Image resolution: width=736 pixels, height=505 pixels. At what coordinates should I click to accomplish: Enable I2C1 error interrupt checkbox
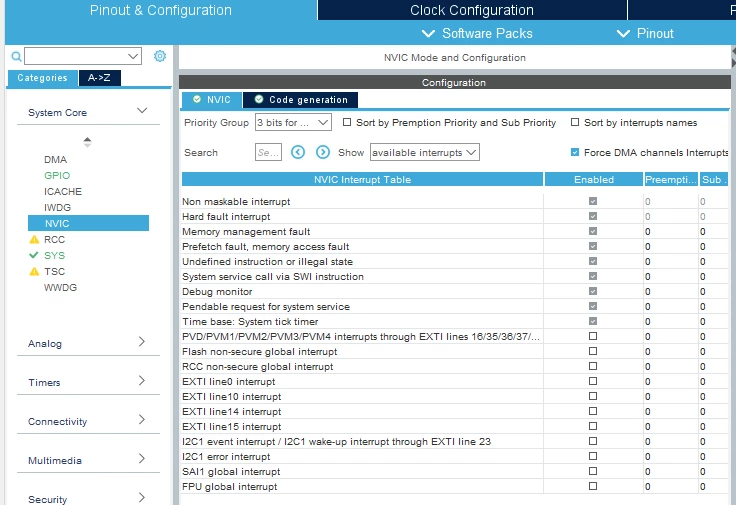(593, 456)
